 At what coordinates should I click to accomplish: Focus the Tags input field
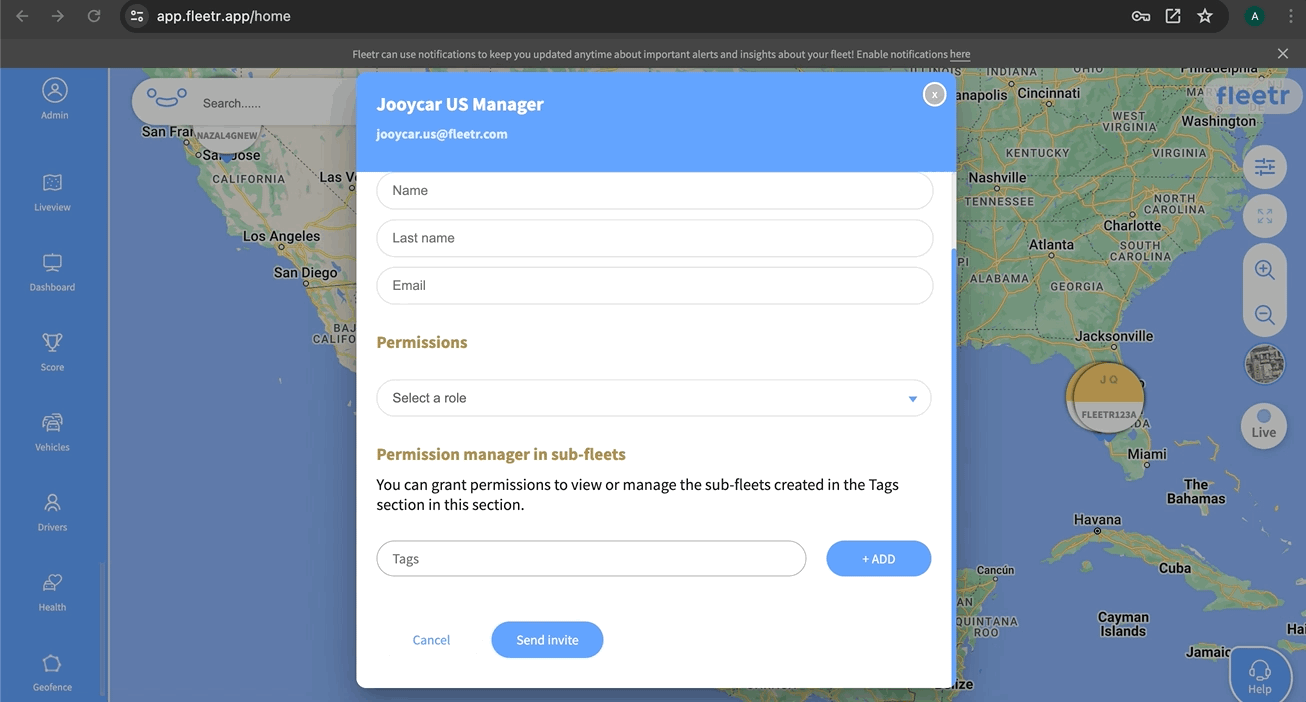[591, 559]
